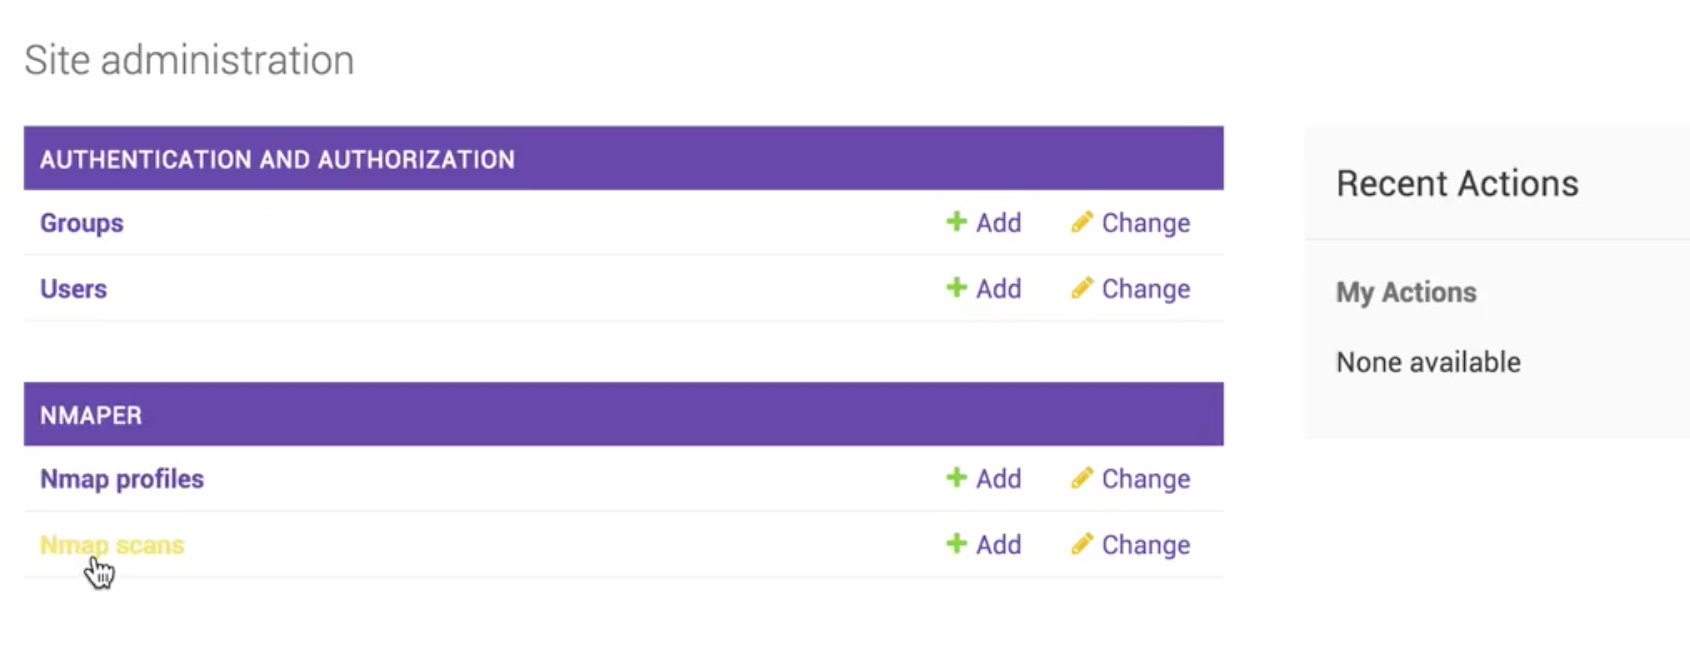Image resolution: width=1690 pixels, height=666 pixels.
Task: Click the pencil icon in Users row
Action: [1081, 288]
